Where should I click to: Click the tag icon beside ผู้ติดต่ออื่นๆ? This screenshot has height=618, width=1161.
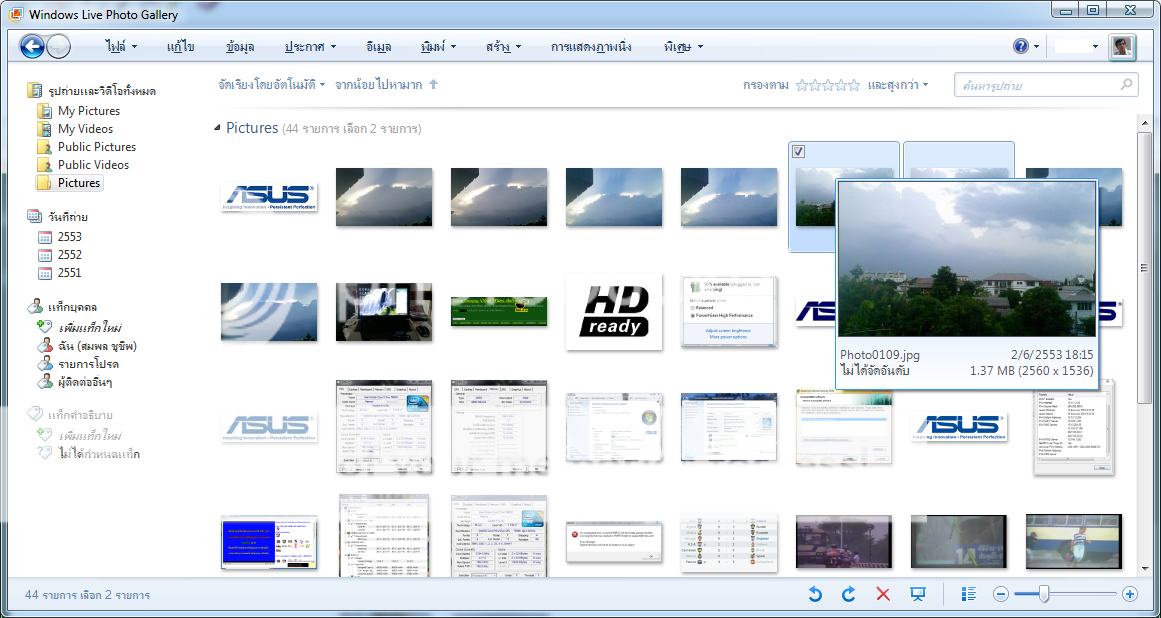pos(44,382)
